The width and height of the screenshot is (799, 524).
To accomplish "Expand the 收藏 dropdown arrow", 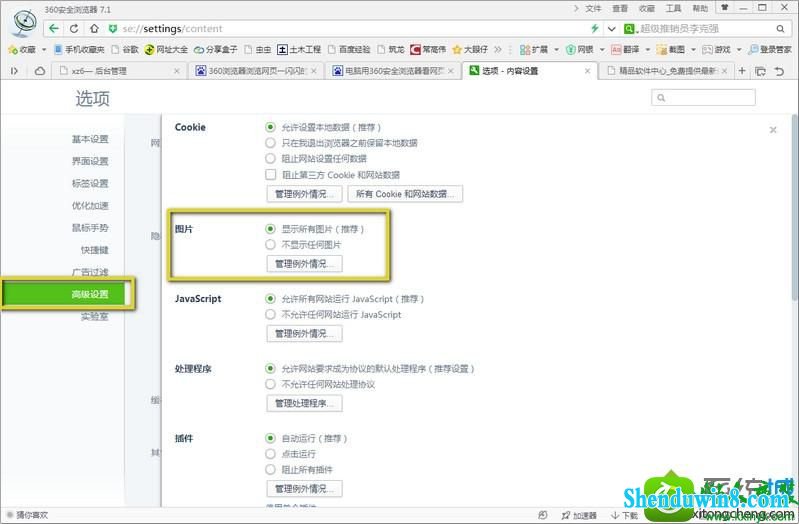I will tap(44, 49).
